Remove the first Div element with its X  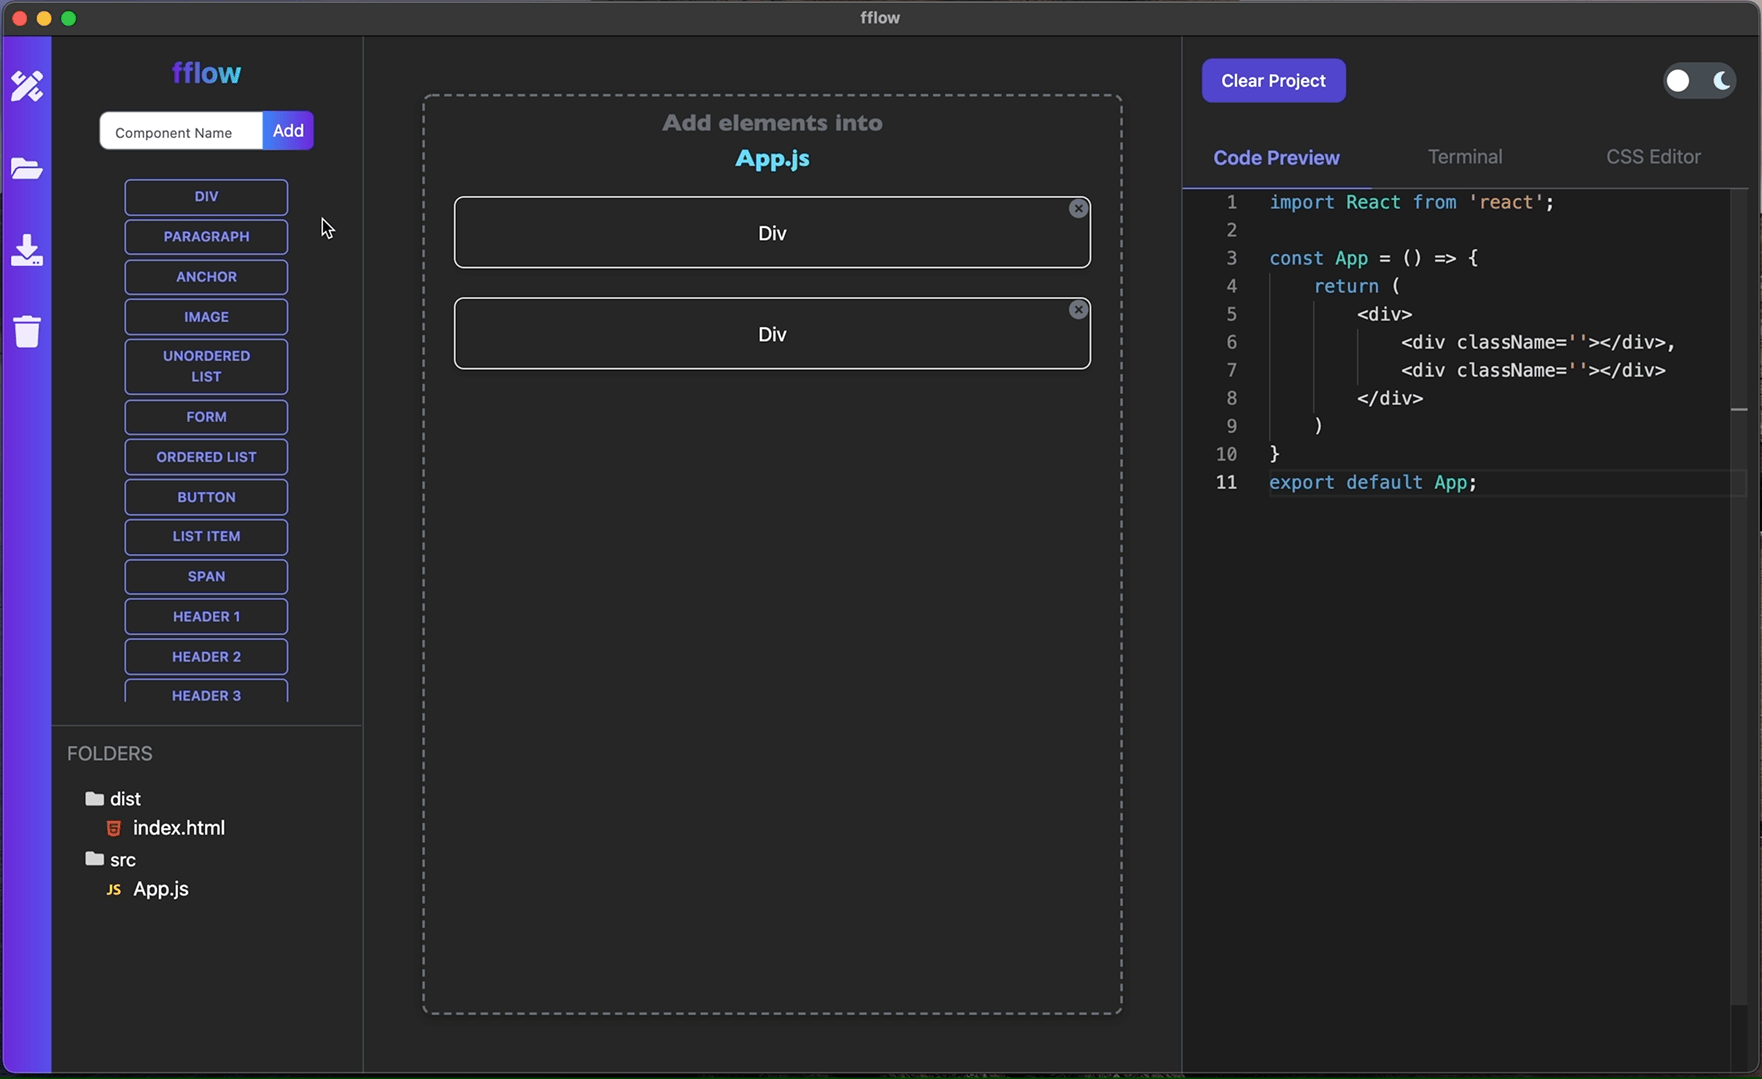coord(1078,209)
